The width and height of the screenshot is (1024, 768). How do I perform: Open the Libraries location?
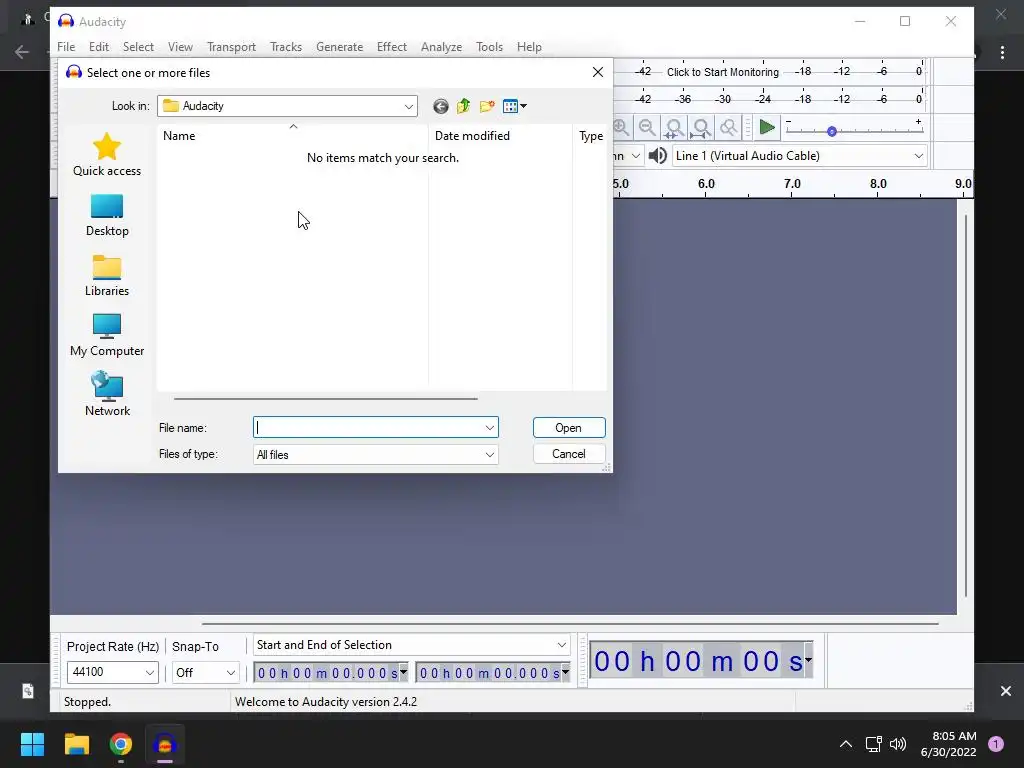[106, 276]
